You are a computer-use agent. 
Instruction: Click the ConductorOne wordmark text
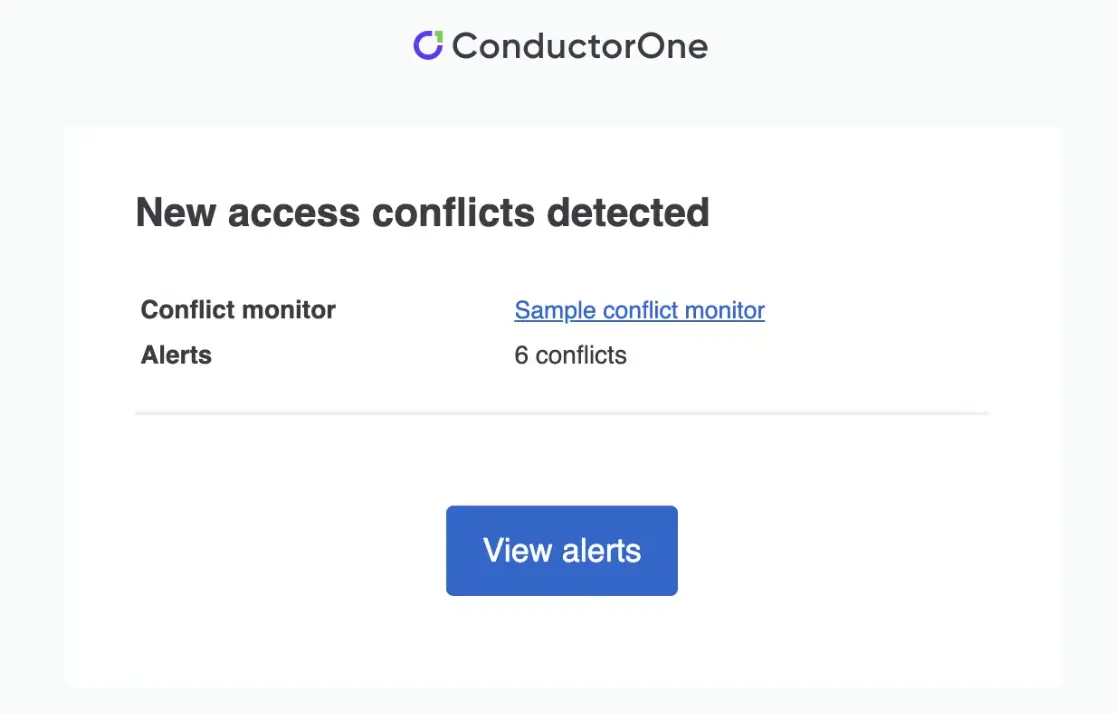580,46
